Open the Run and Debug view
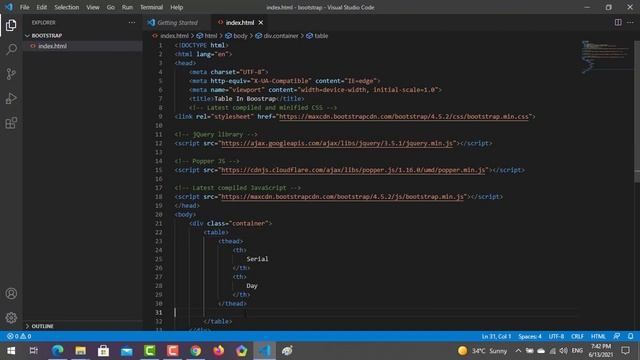Image resolution: width=640 pixels, height=360 pixels. point(11,98)
